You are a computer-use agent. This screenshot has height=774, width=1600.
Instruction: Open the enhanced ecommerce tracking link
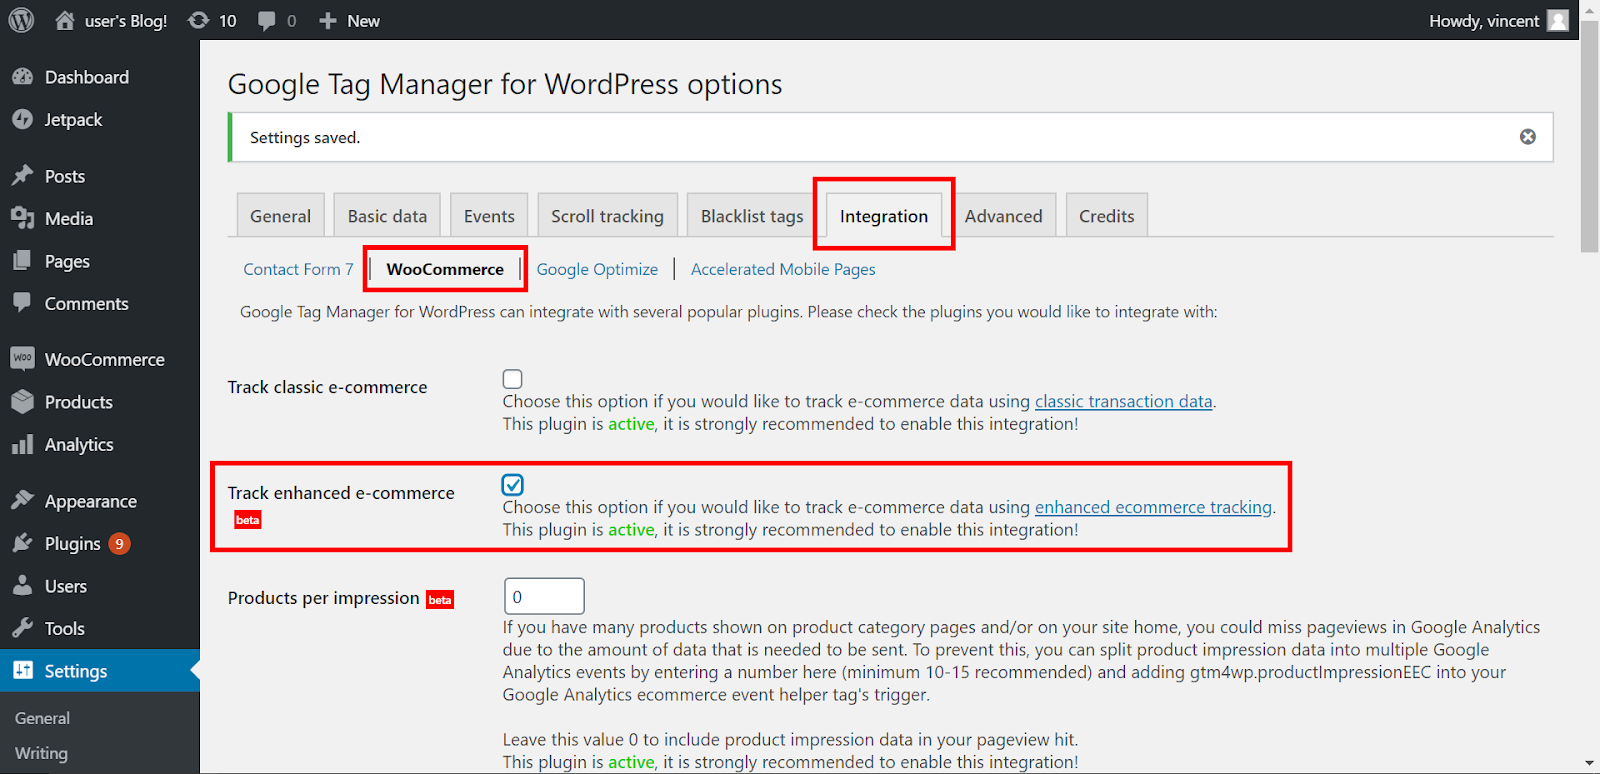(x=1153, y=507)
